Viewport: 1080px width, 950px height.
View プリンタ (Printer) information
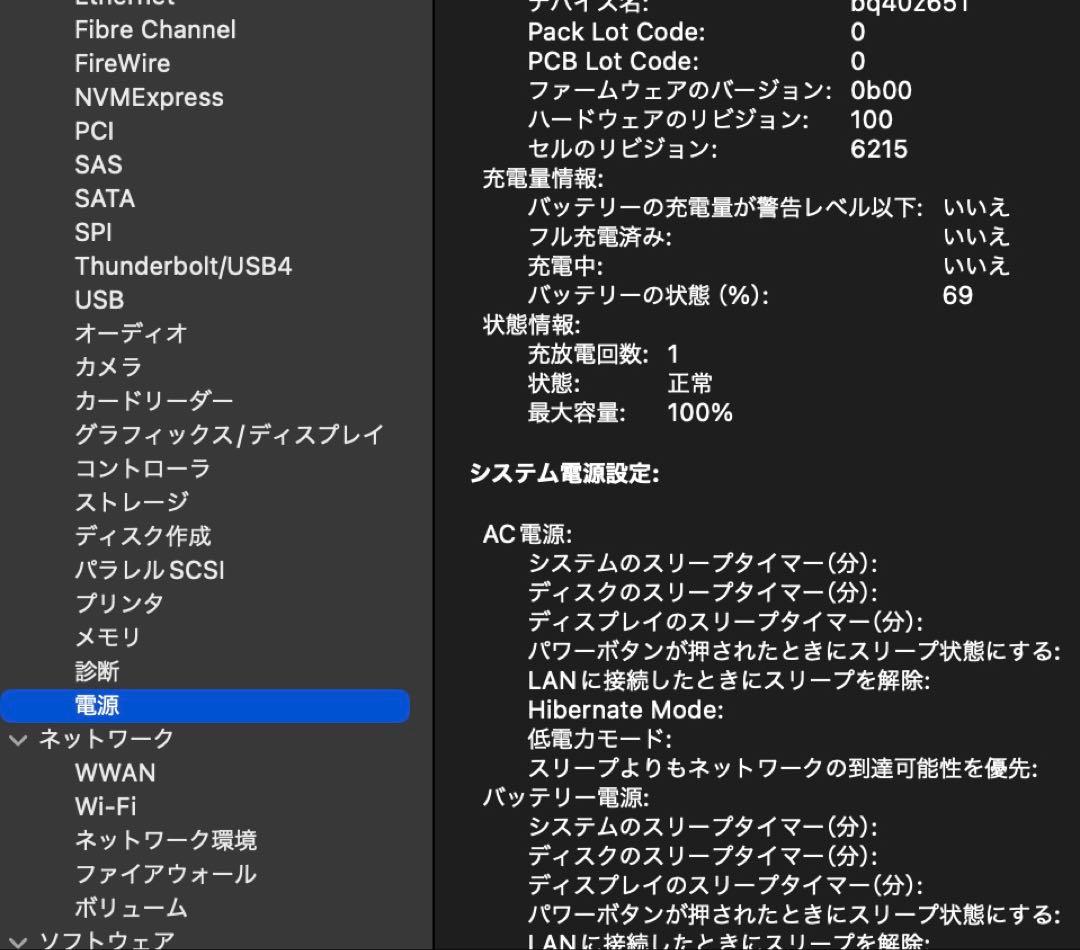tap(120, 603)
